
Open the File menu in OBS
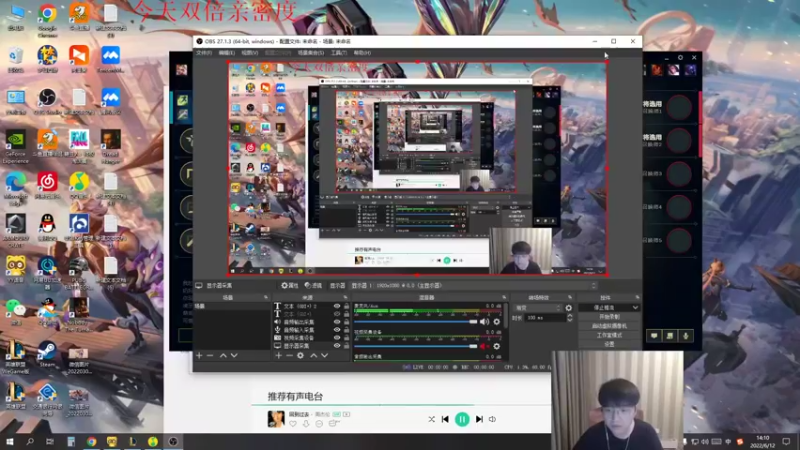point(204,53)
